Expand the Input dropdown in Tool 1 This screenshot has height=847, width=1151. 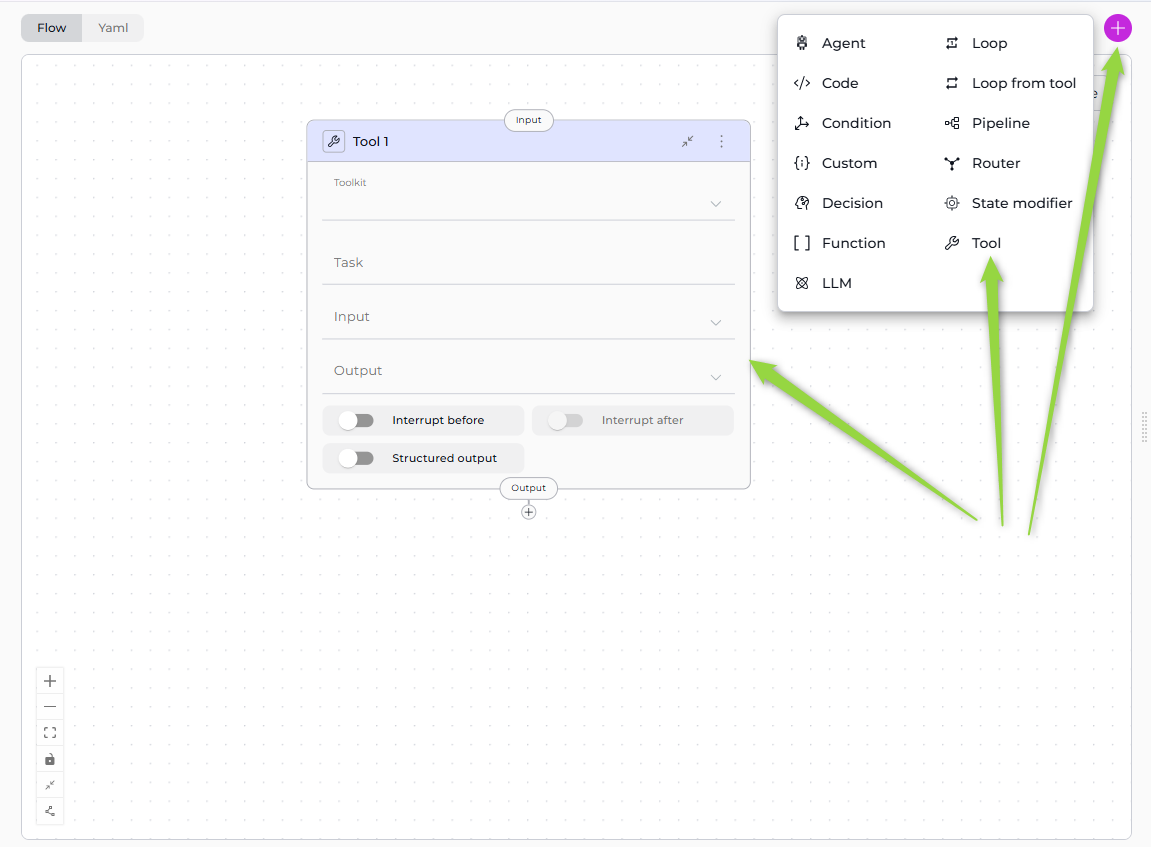tap(528, 318)
